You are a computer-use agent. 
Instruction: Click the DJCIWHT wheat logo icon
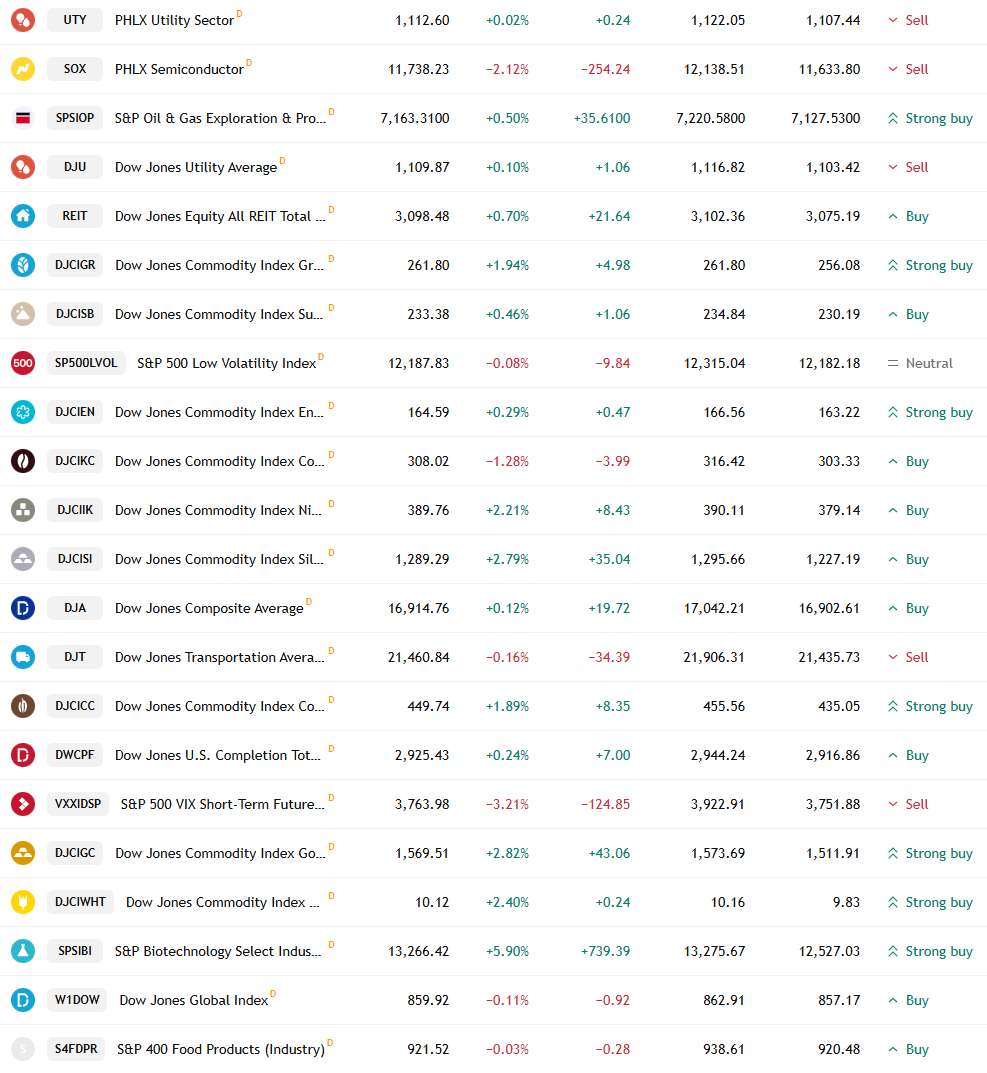pyautogui.click(x=23, y=902)
